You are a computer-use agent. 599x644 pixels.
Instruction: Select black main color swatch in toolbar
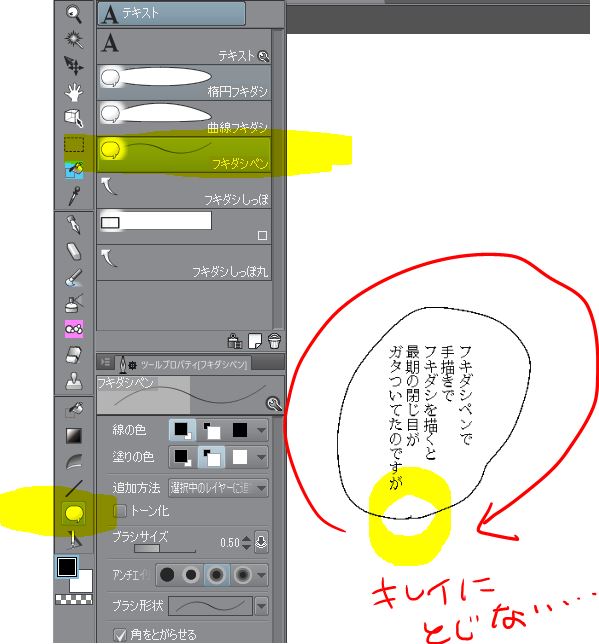[x=67, y=567]
